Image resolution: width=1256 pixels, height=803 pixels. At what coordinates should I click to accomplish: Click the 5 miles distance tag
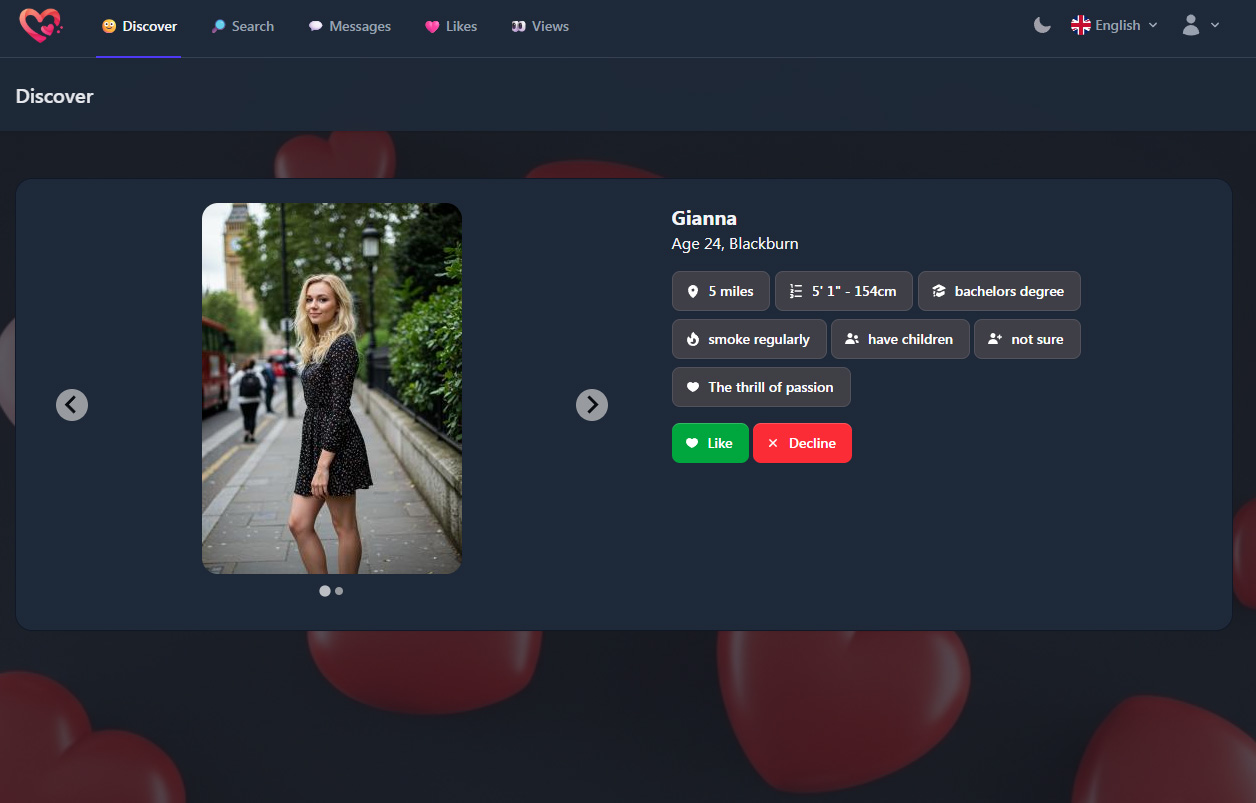coord(721,291)
